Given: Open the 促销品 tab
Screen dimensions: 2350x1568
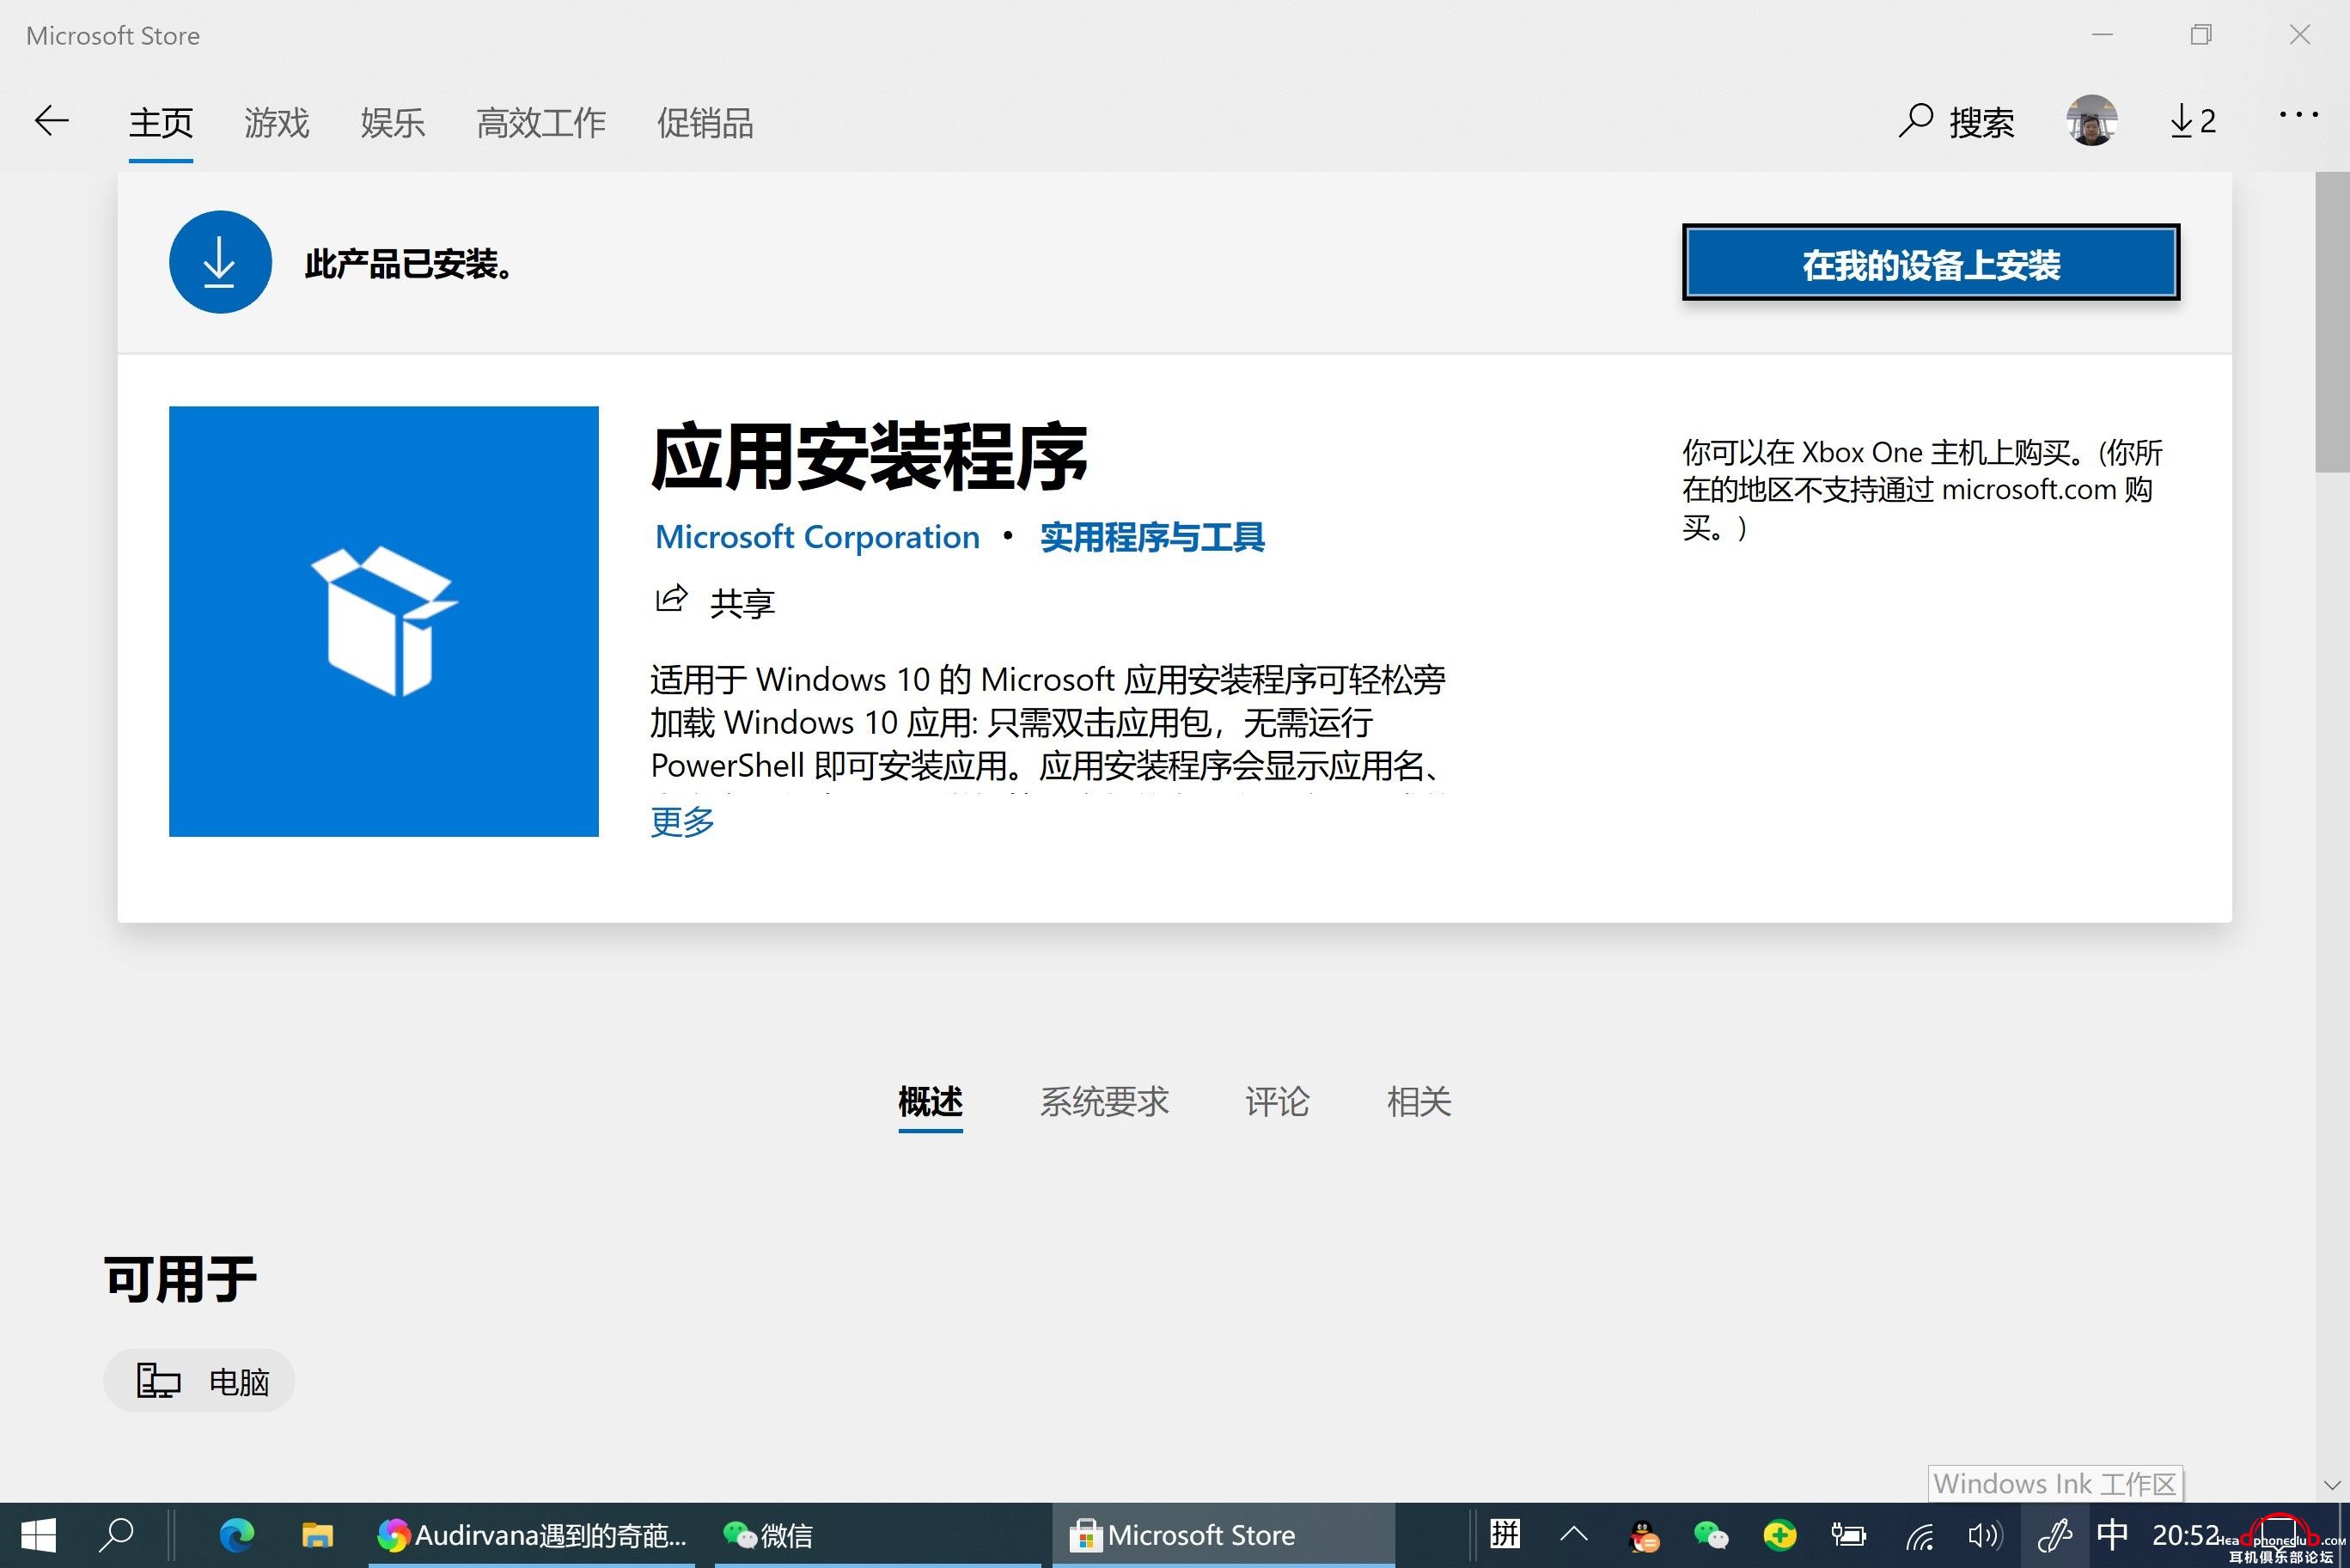Looking at the screenshot, I should 704,123.
